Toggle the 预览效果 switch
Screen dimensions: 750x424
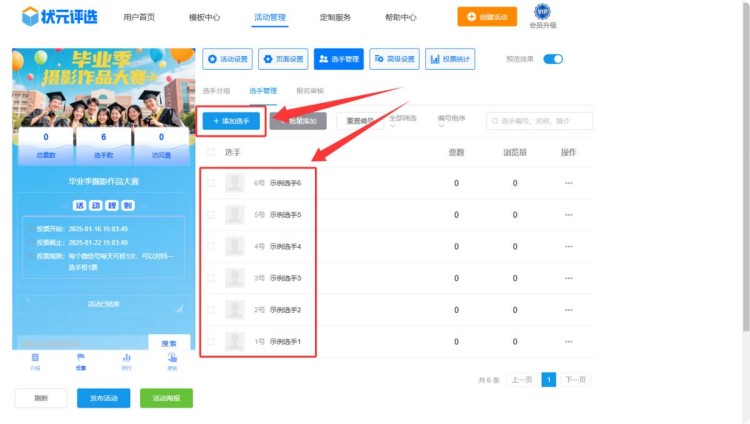click(x=553, y=59)
